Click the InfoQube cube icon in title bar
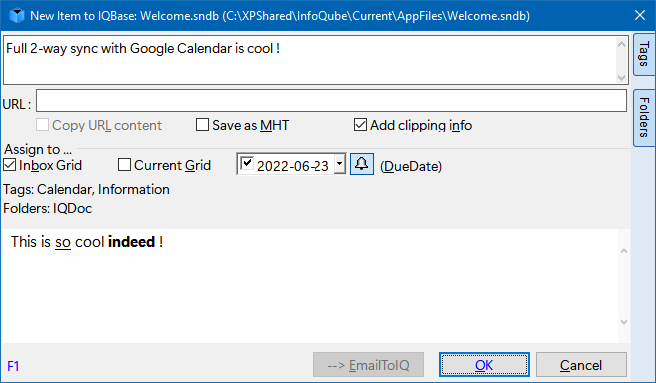The height and width of the screenshot is (383, 656). pyautogui.click(x=17, y=15)
